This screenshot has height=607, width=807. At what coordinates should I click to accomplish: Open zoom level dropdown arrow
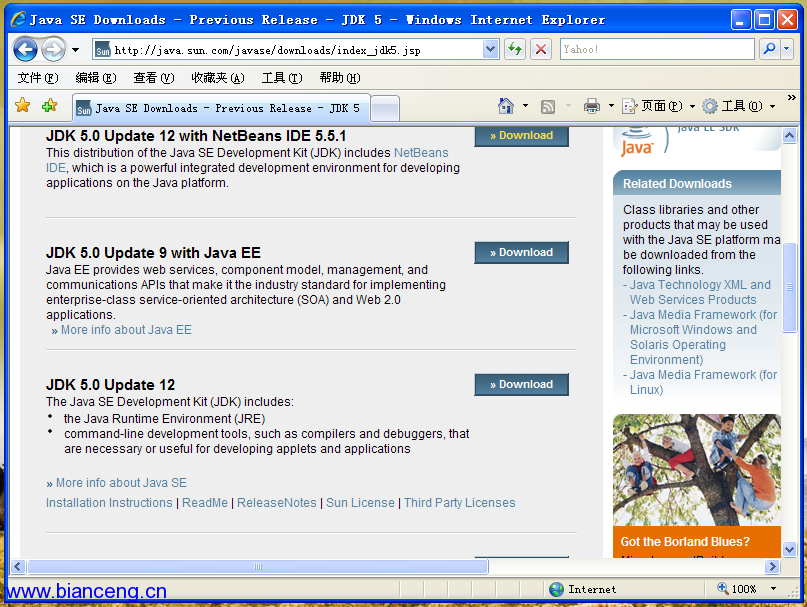(773, 588)
